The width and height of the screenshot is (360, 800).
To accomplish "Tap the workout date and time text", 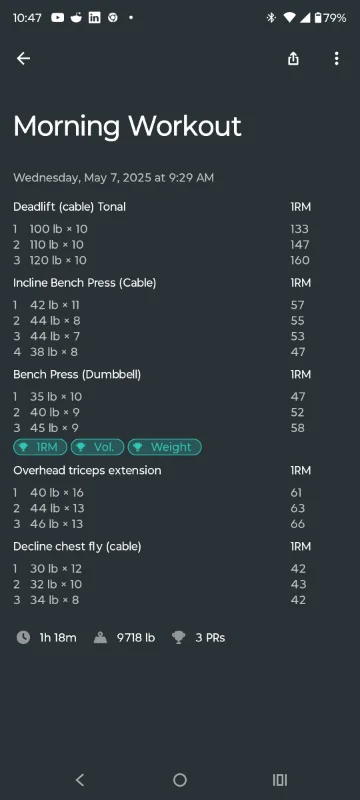I will 114,178.
